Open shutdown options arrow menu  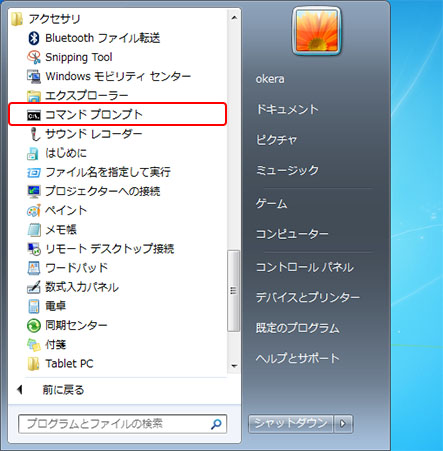point(343,424)
